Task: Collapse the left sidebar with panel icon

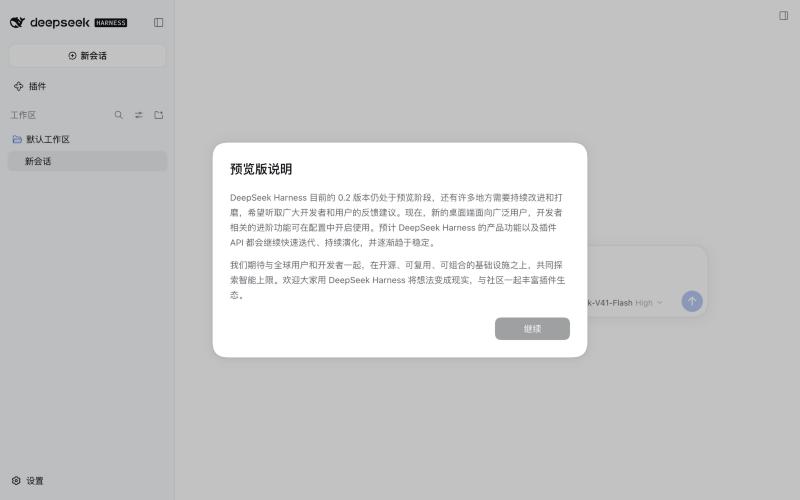Action: (x=159, y=22)
